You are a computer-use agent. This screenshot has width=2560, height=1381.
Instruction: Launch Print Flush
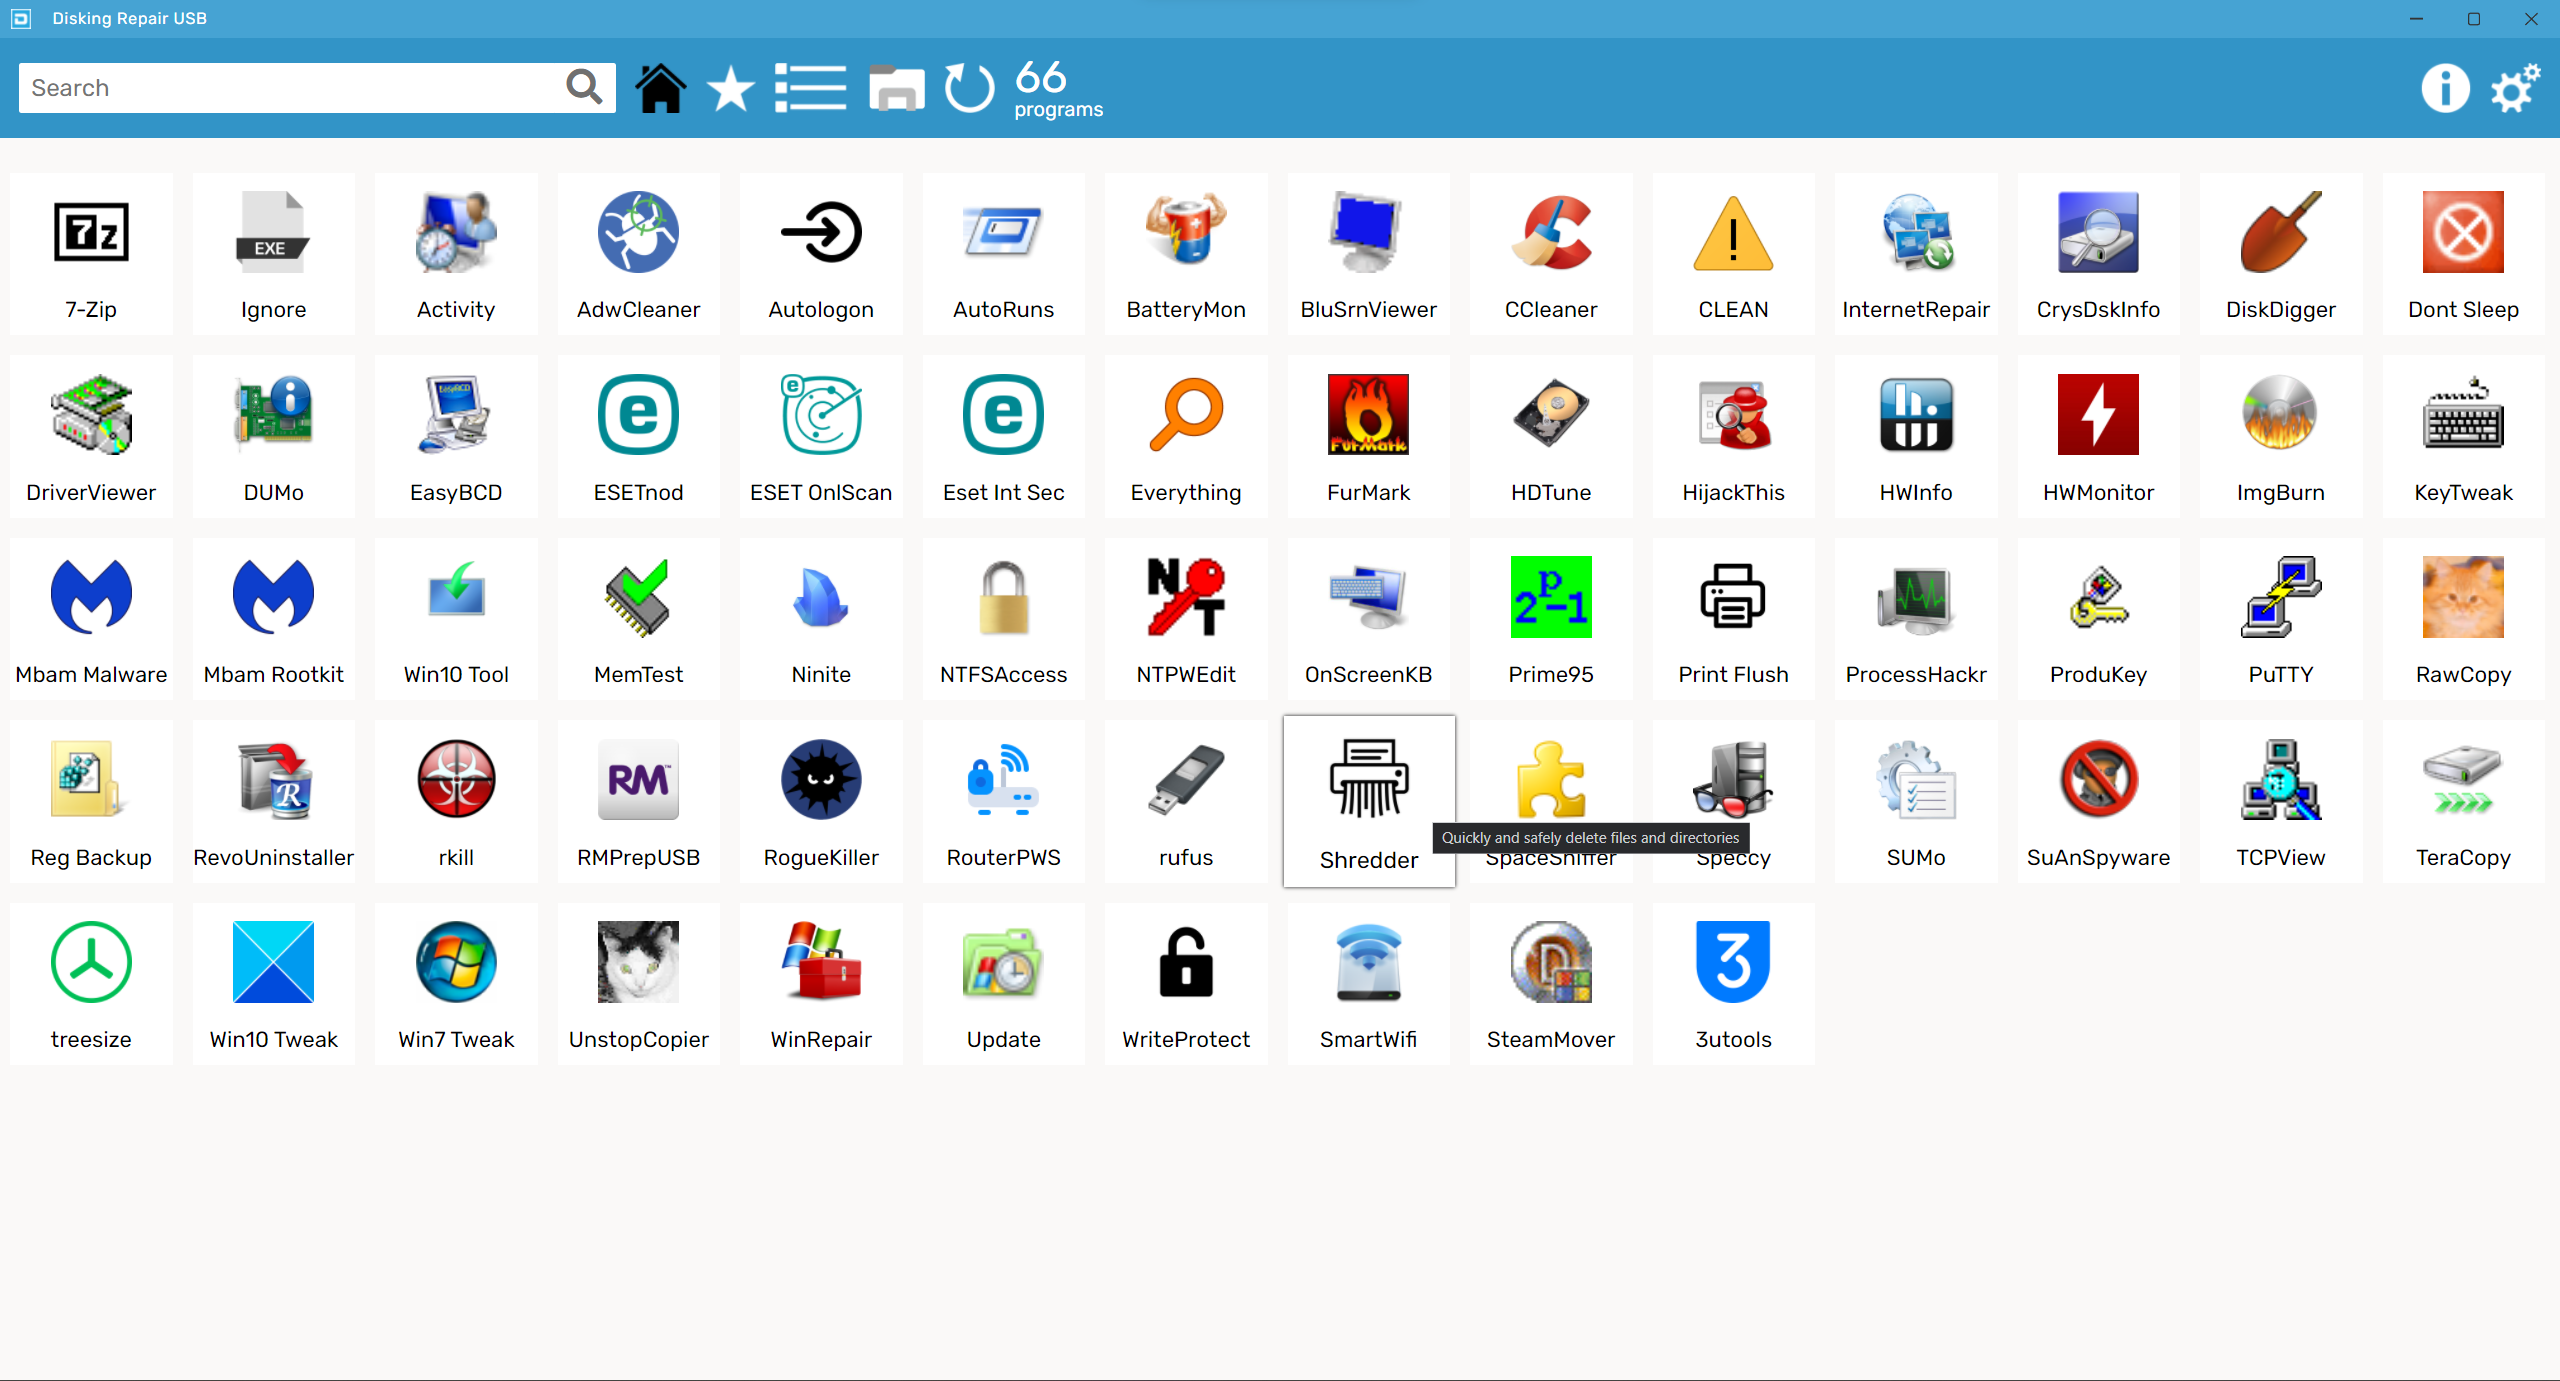click(x=1733, y=619)
